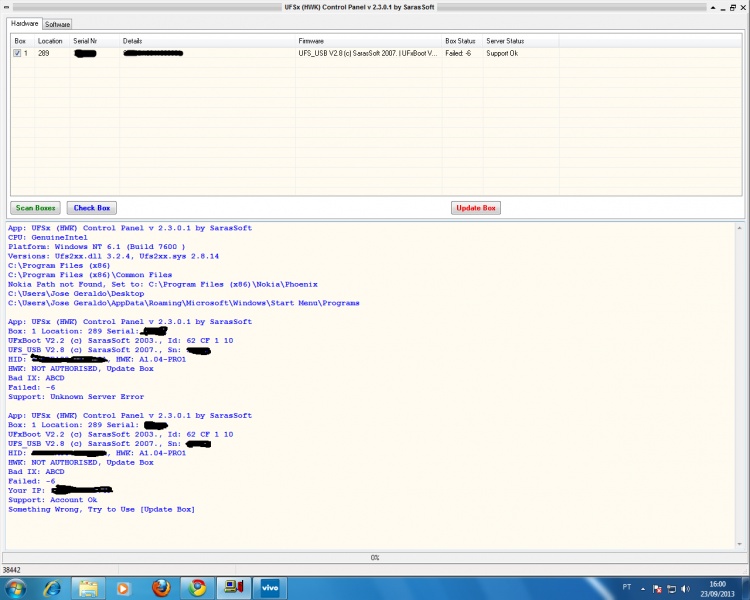Click the Show Desktop strip beside the clock
This screenshot has width=750, height=600.
(x=747, y=588)
